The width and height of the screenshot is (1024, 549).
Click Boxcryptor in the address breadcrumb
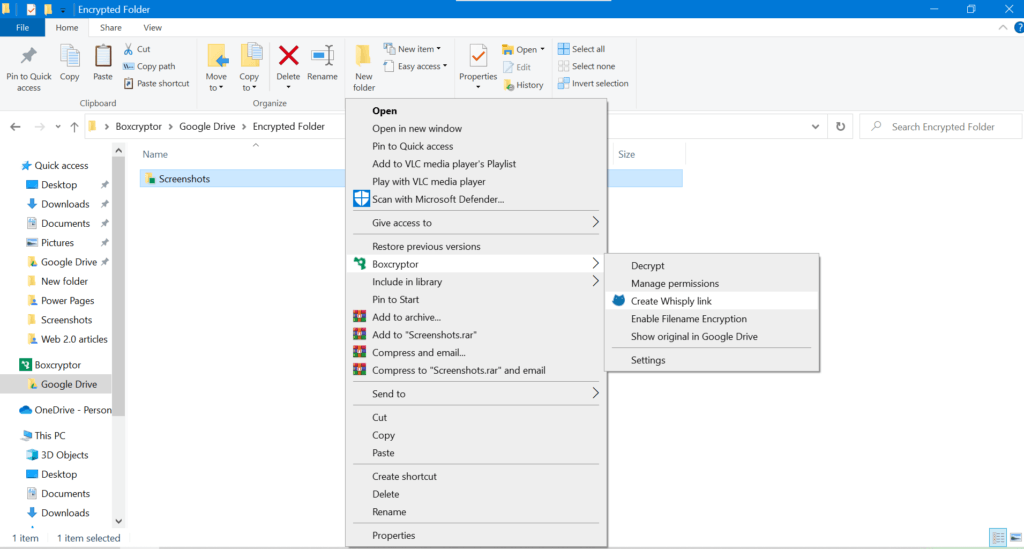click(138, 127)
